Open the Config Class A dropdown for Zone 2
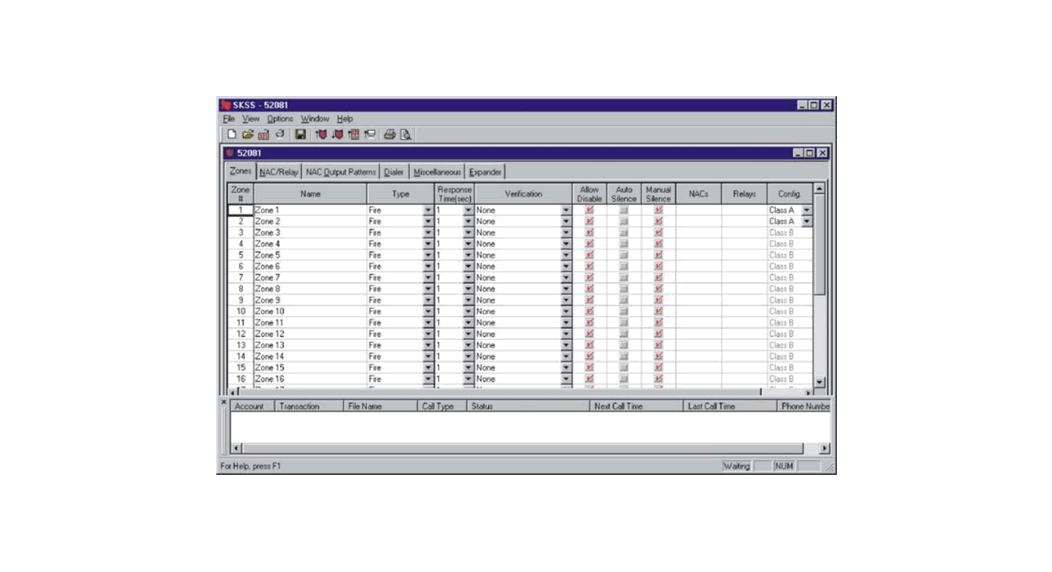Image resolution: width=1052 pixels, height=572 pixels. click(806, 221)
